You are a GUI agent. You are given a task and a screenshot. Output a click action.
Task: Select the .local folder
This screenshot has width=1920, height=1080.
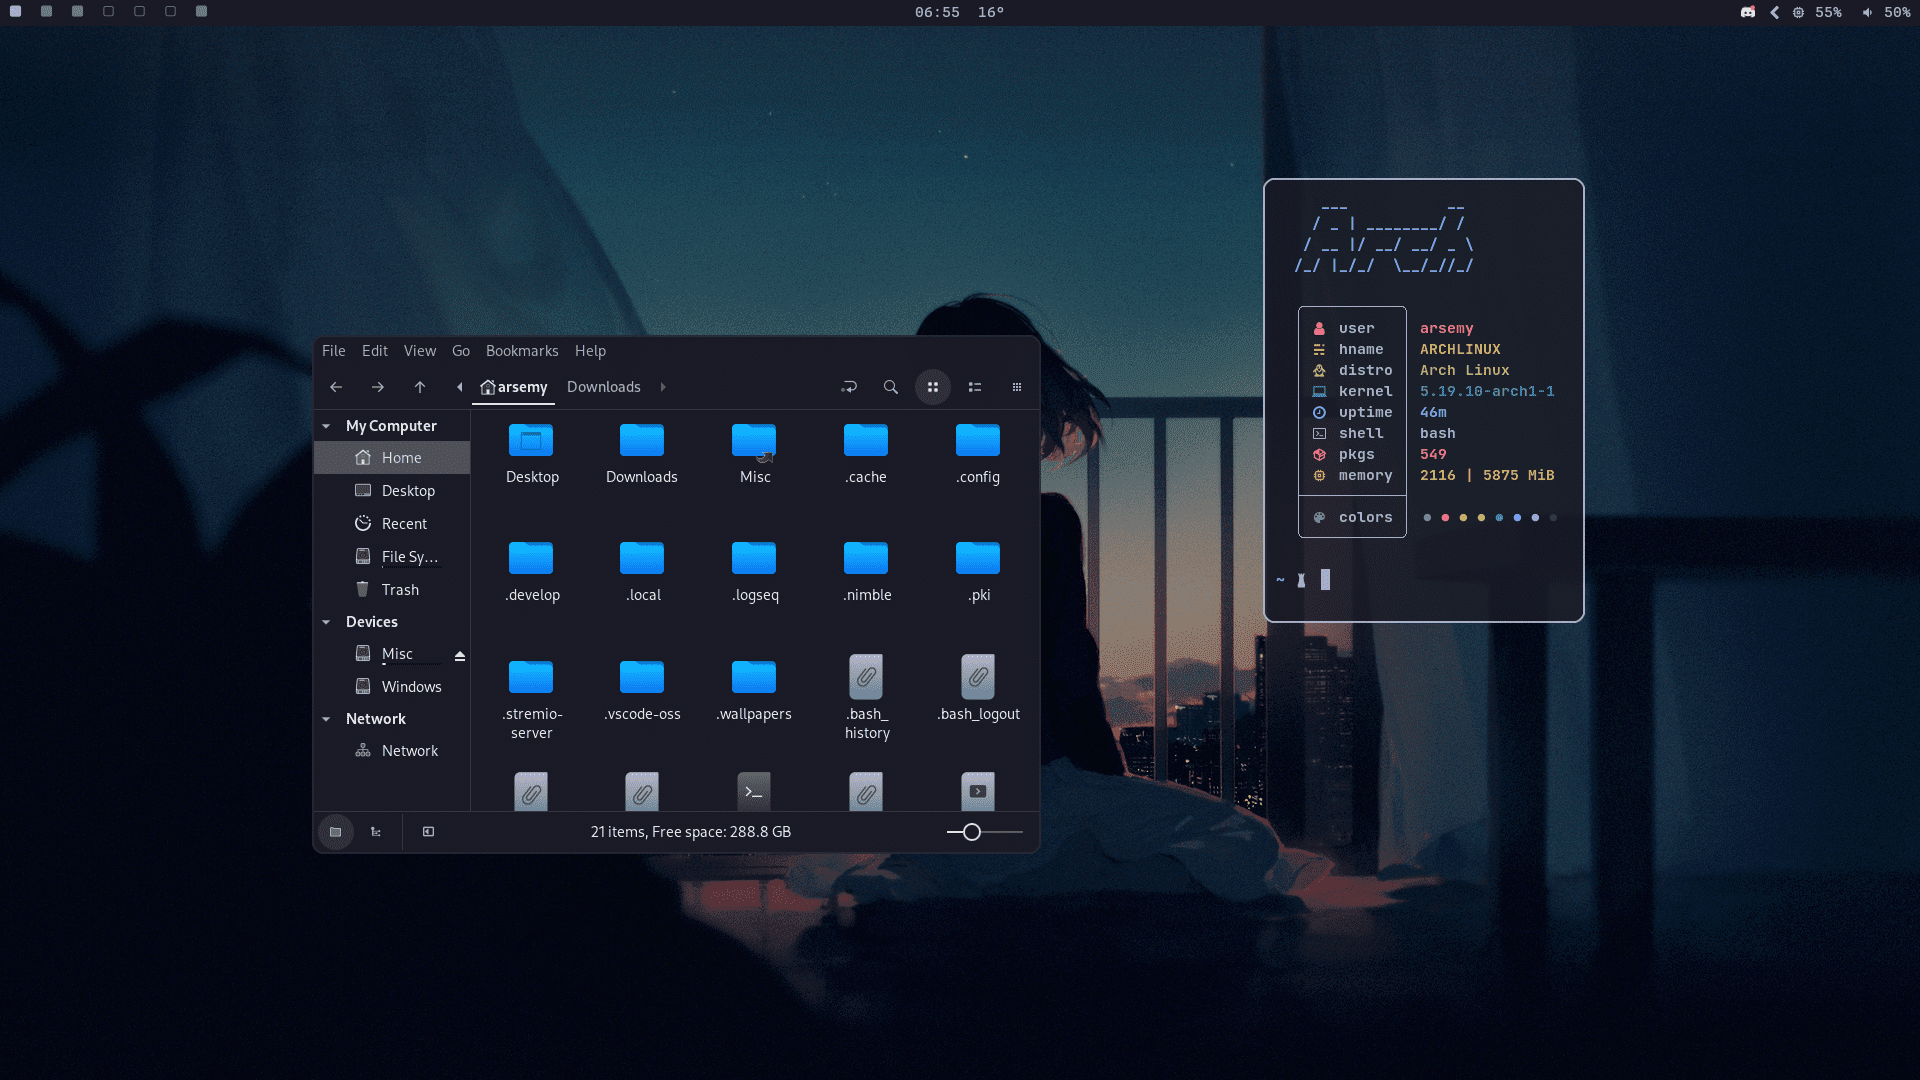click(x=642, y=559)
